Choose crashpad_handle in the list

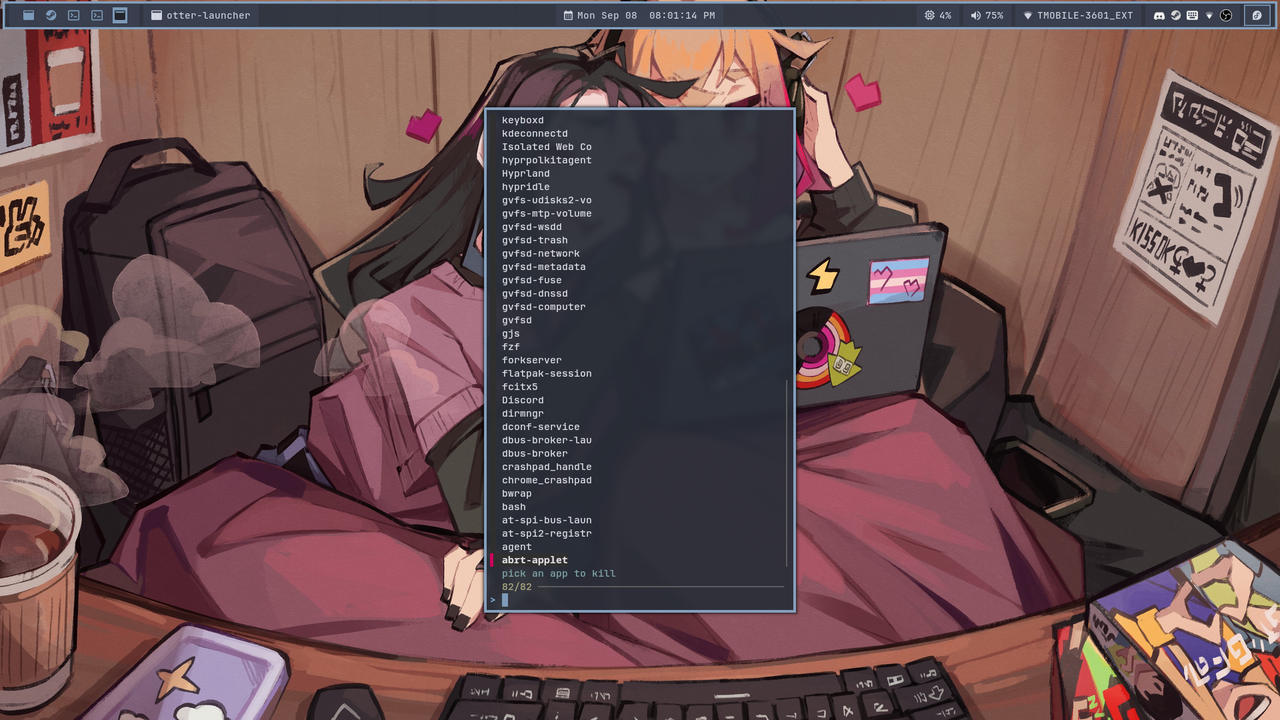tap(547, 467)
